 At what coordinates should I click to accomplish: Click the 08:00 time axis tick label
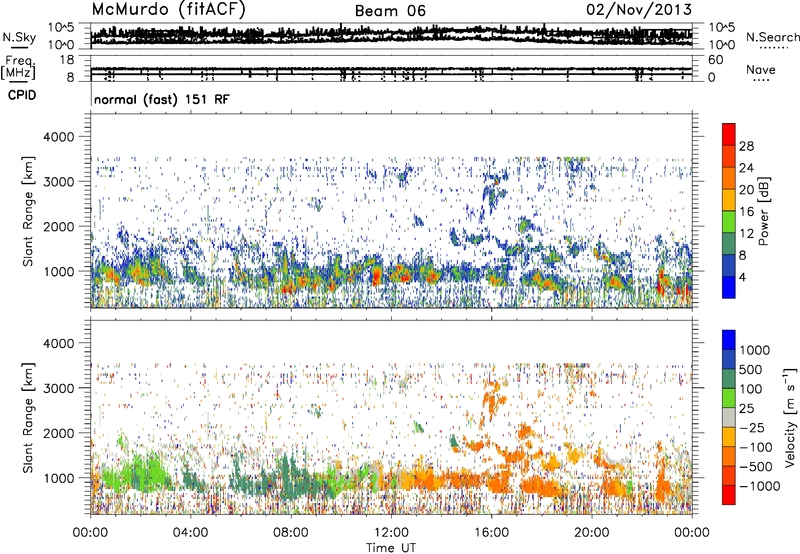tap(290, 533)
